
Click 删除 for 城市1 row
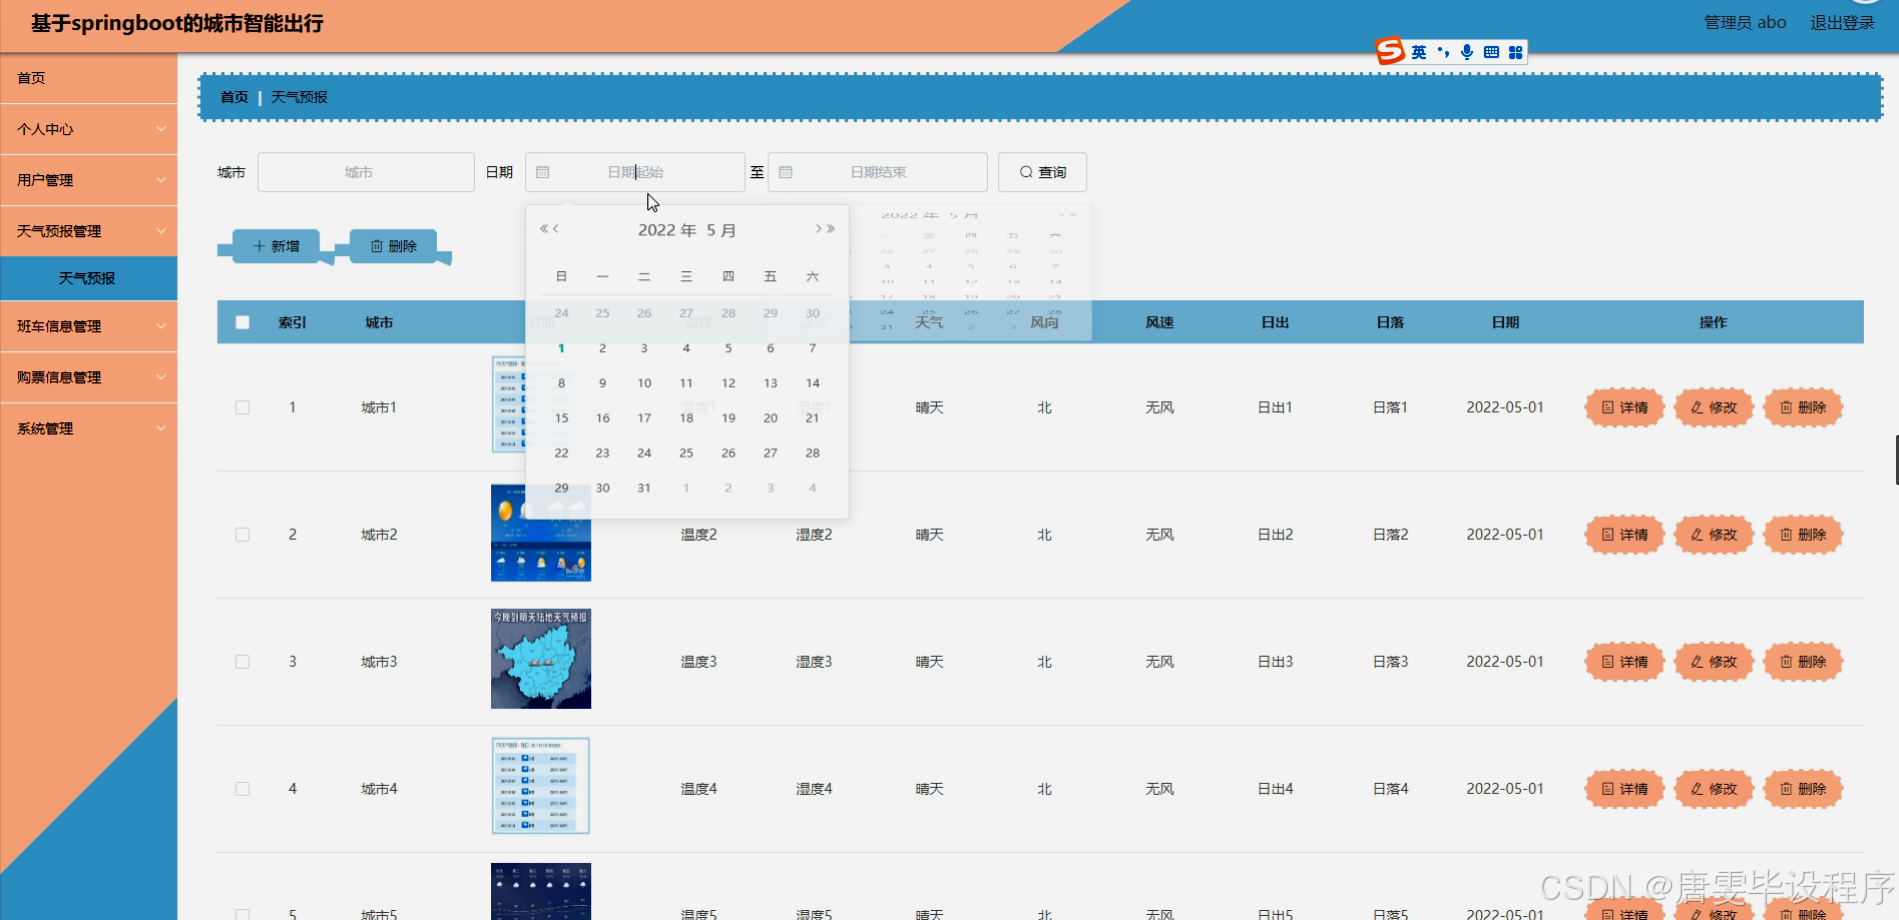[1803, 407]
